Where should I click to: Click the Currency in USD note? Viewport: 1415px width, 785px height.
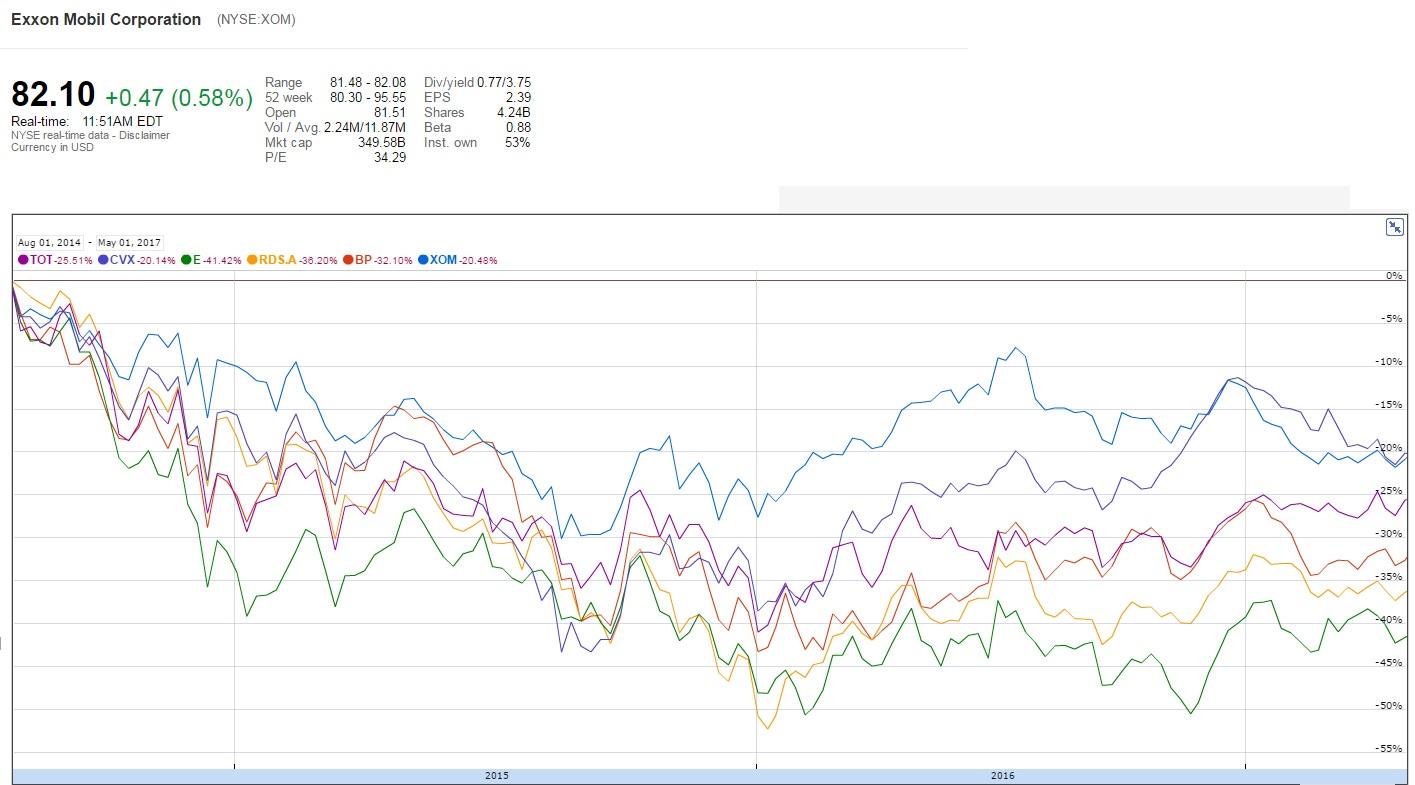[x=52, y=147]
